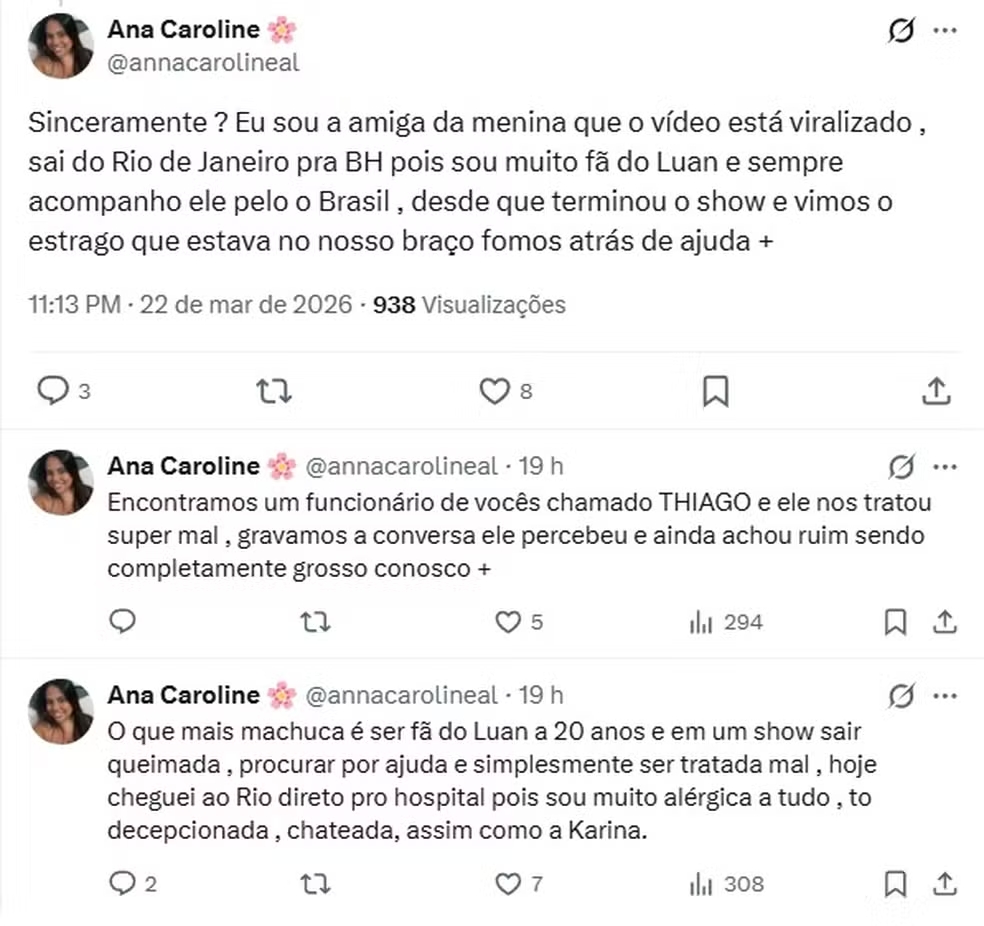Open the more options menu on the main tweet

pyautogui.click(x=944, y=30)
